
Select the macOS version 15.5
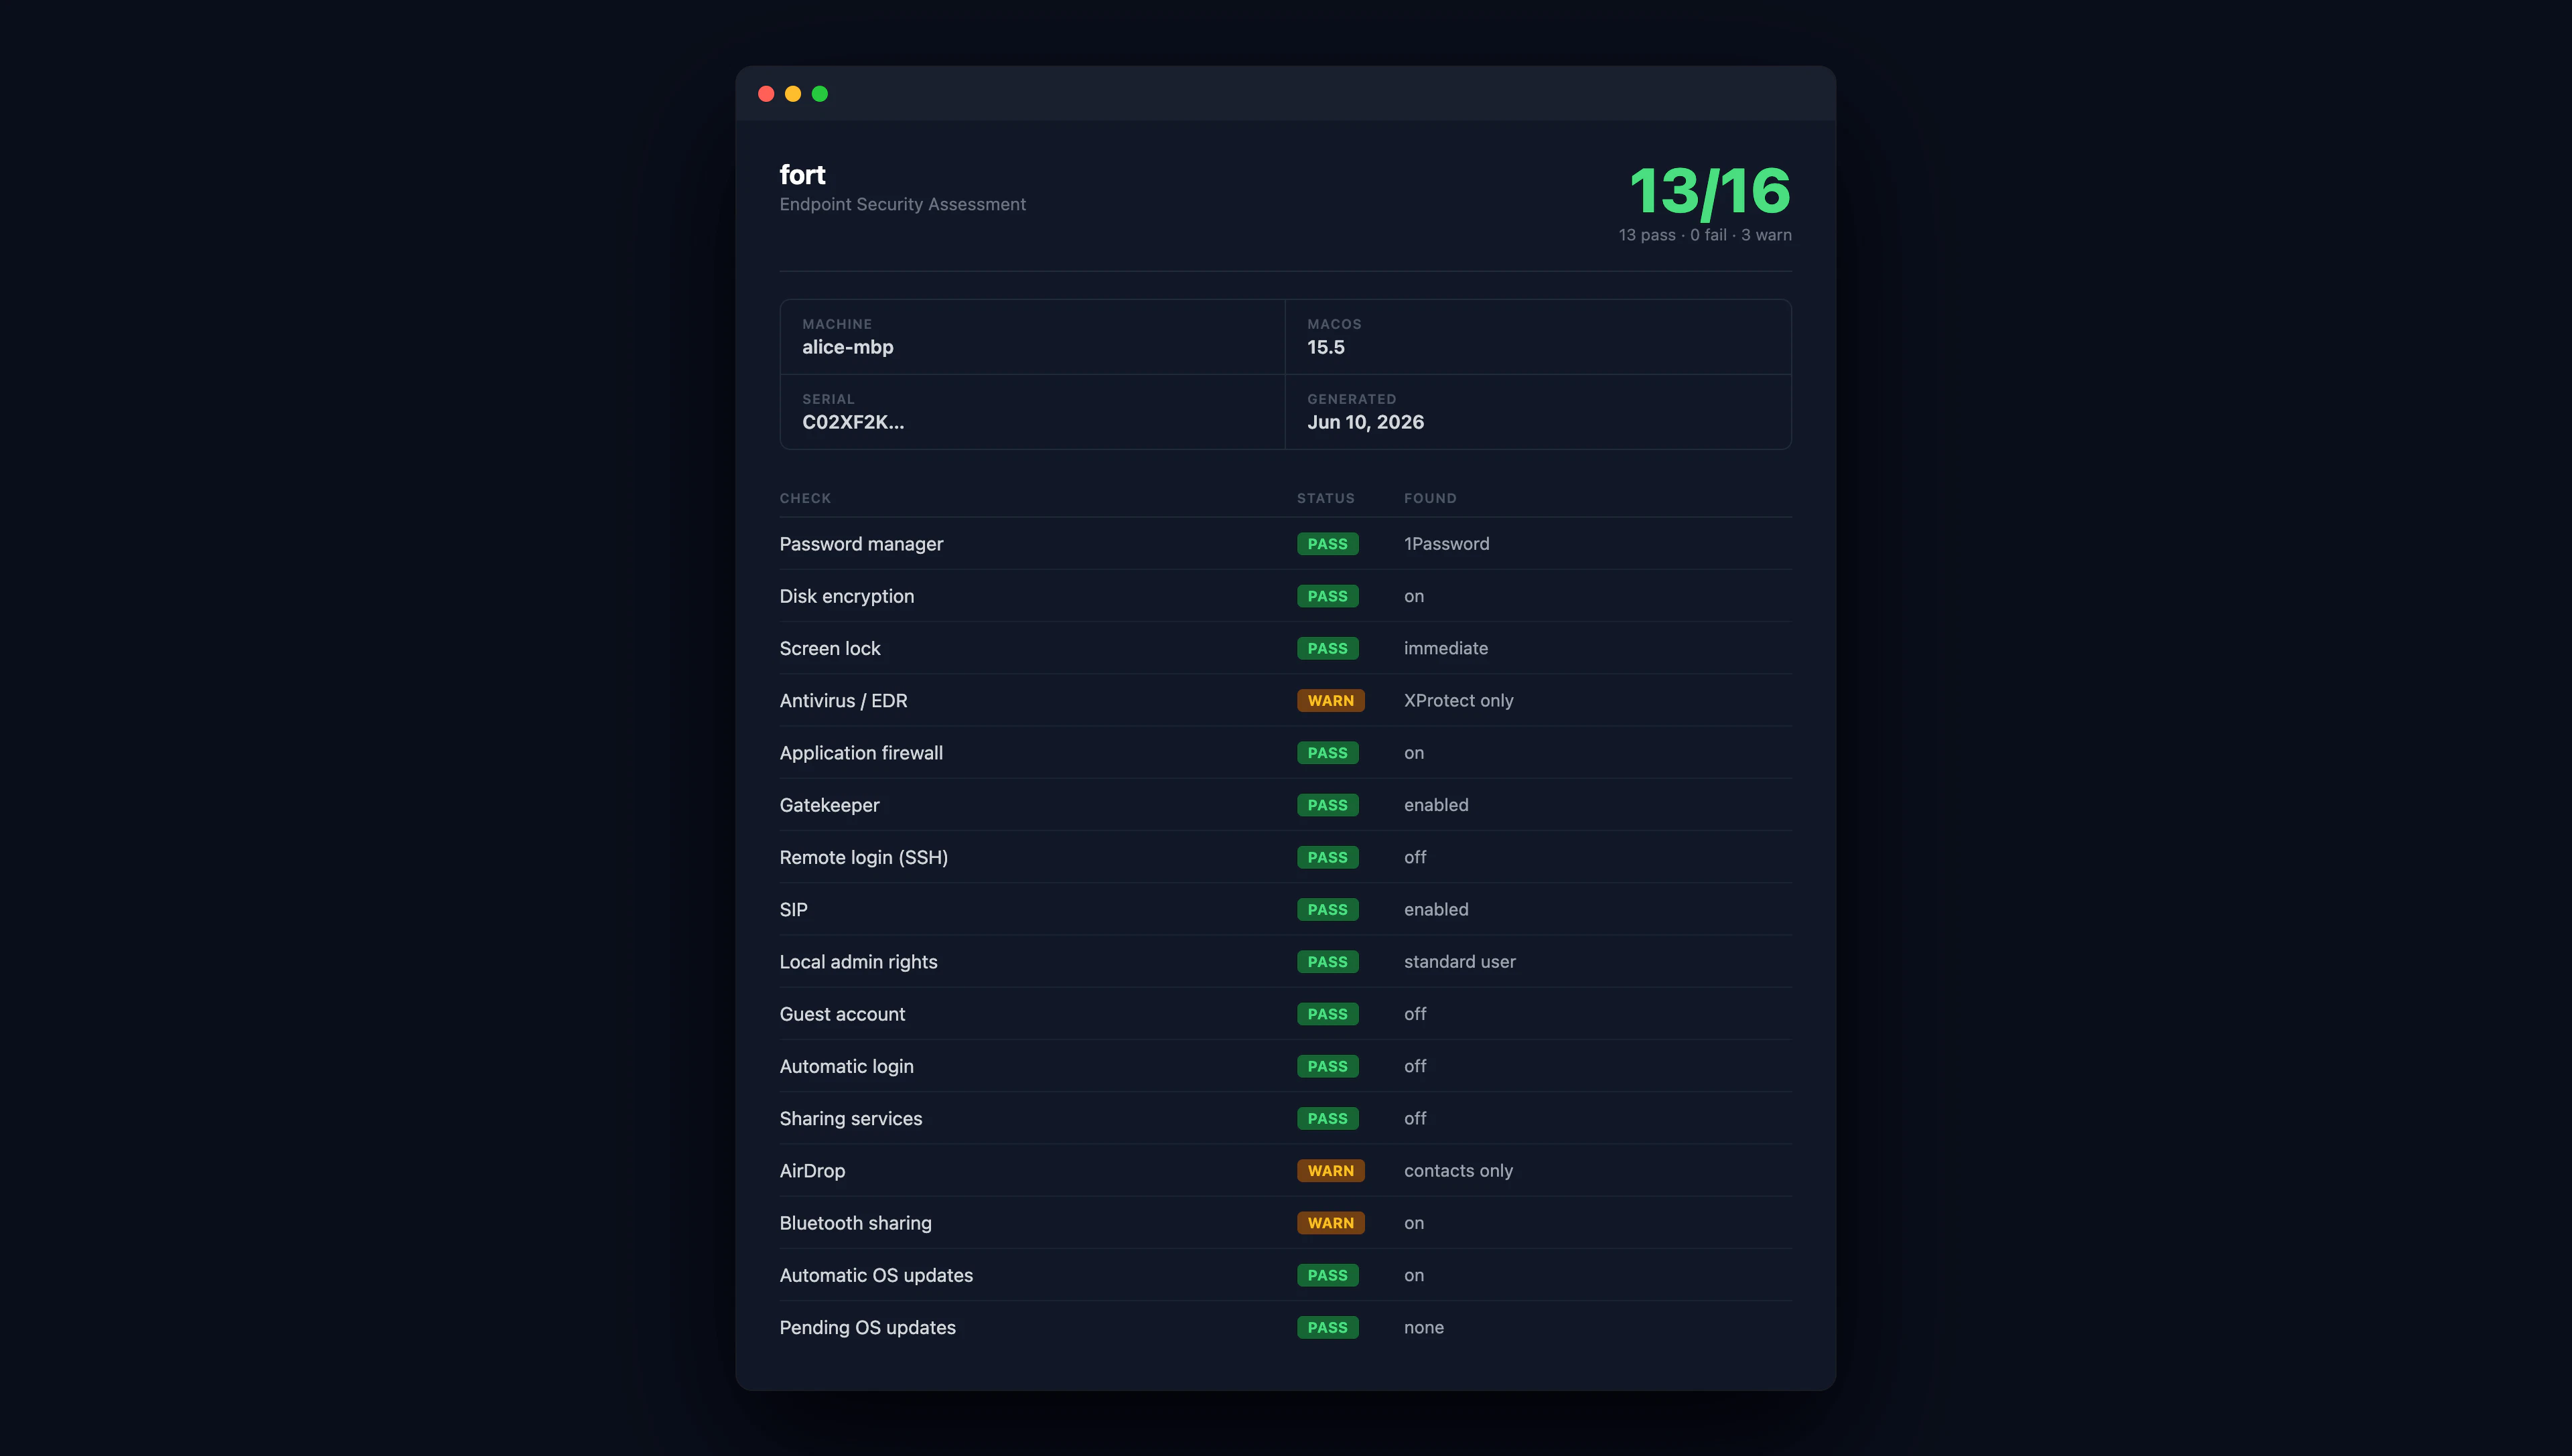tap(1325, 347)
